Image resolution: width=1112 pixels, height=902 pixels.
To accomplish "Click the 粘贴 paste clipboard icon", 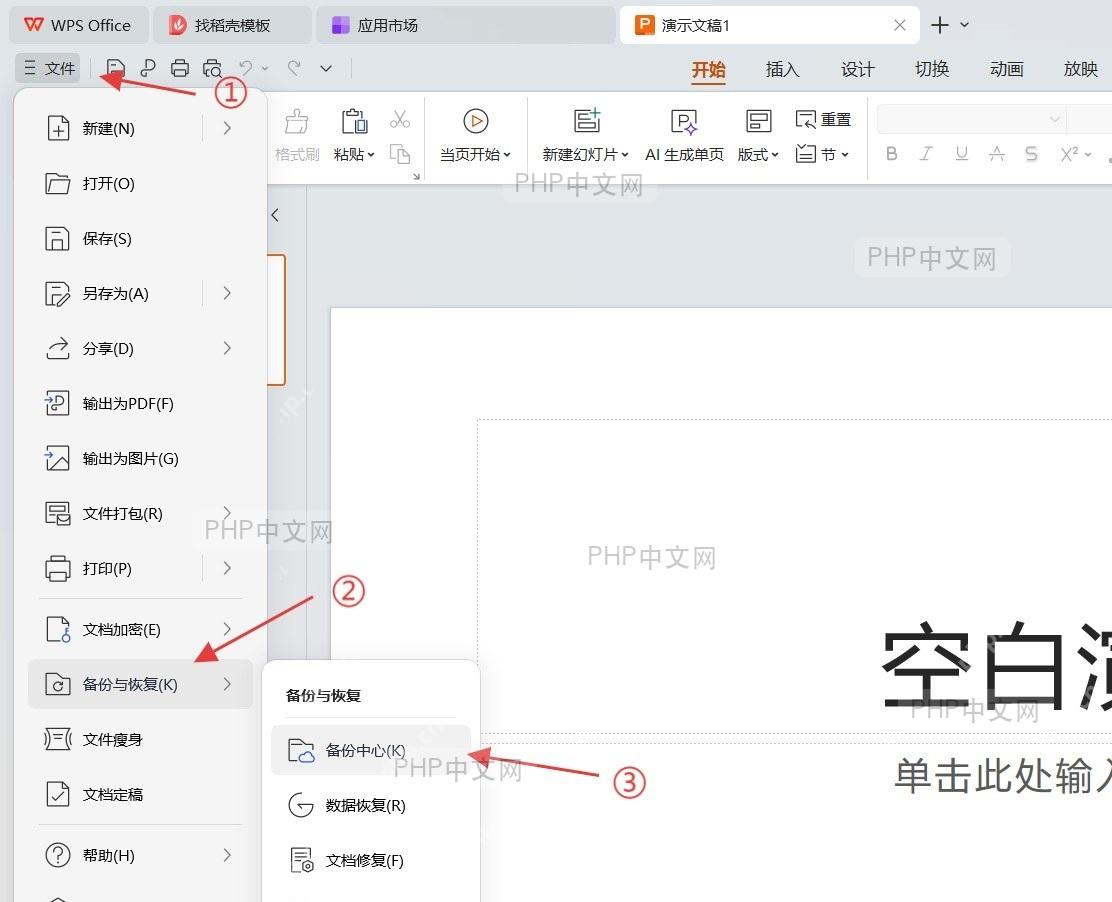I will [354, 122].
